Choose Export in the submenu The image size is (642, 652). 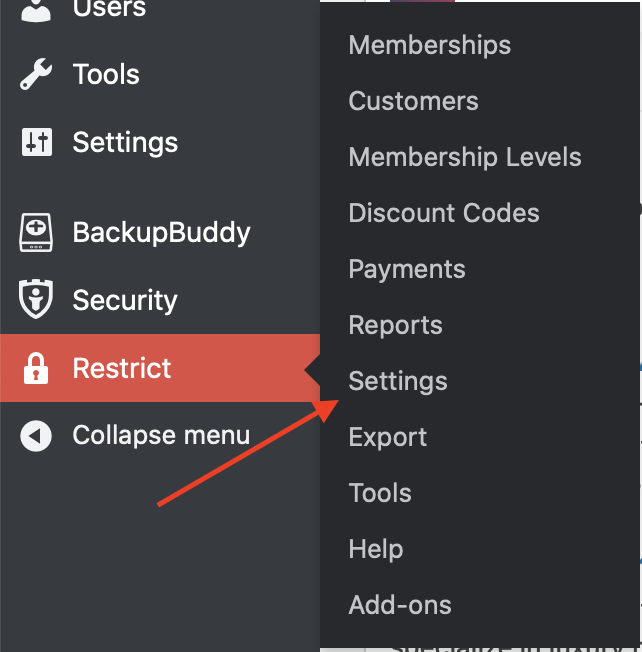pyautogui.click(x=388, y=437)
